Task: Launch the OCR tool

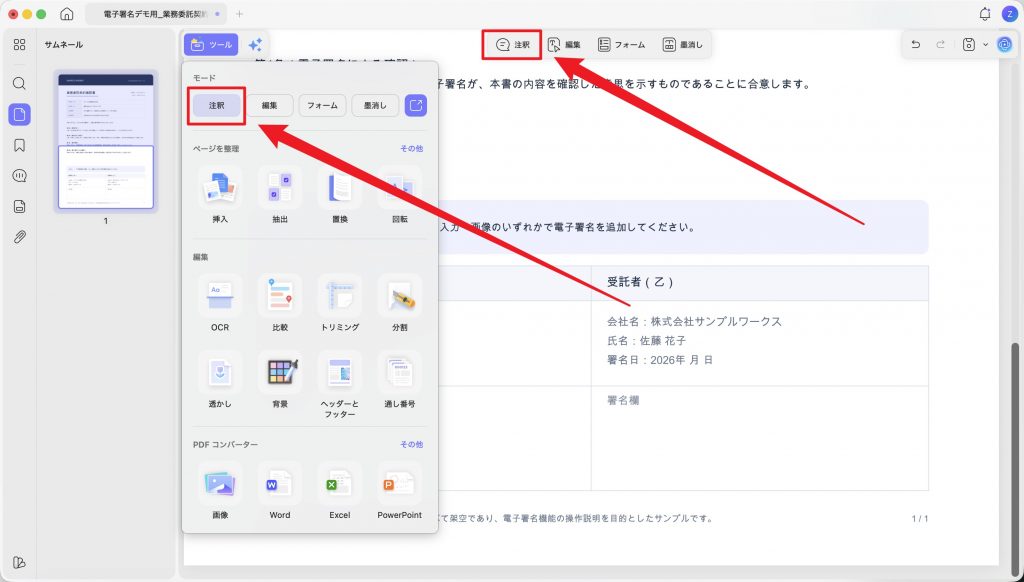Action: pyautogui.click(x=220, y=303)
